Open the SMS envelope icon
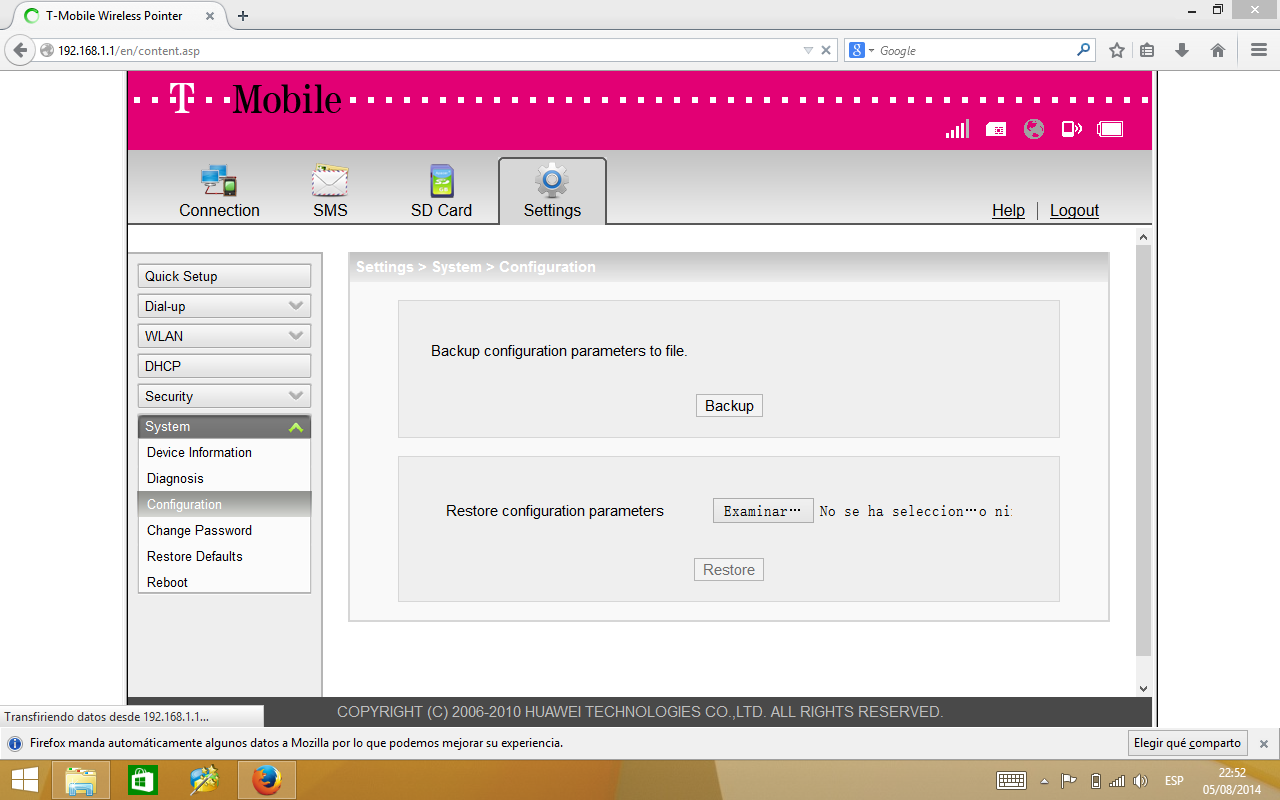 [x=330, y=181]
